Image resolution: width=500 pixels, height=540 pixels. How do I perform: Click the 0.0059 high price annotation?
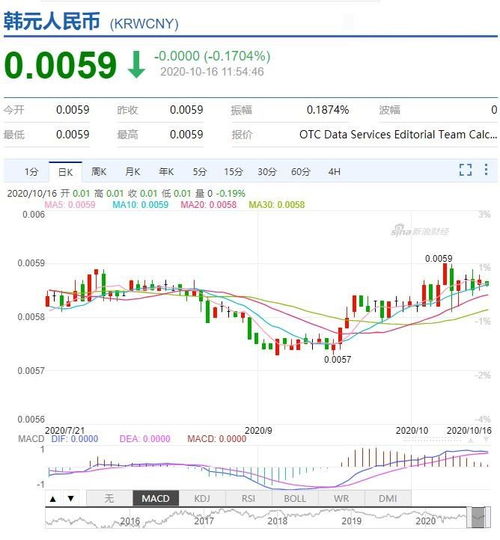coord(438,258)
